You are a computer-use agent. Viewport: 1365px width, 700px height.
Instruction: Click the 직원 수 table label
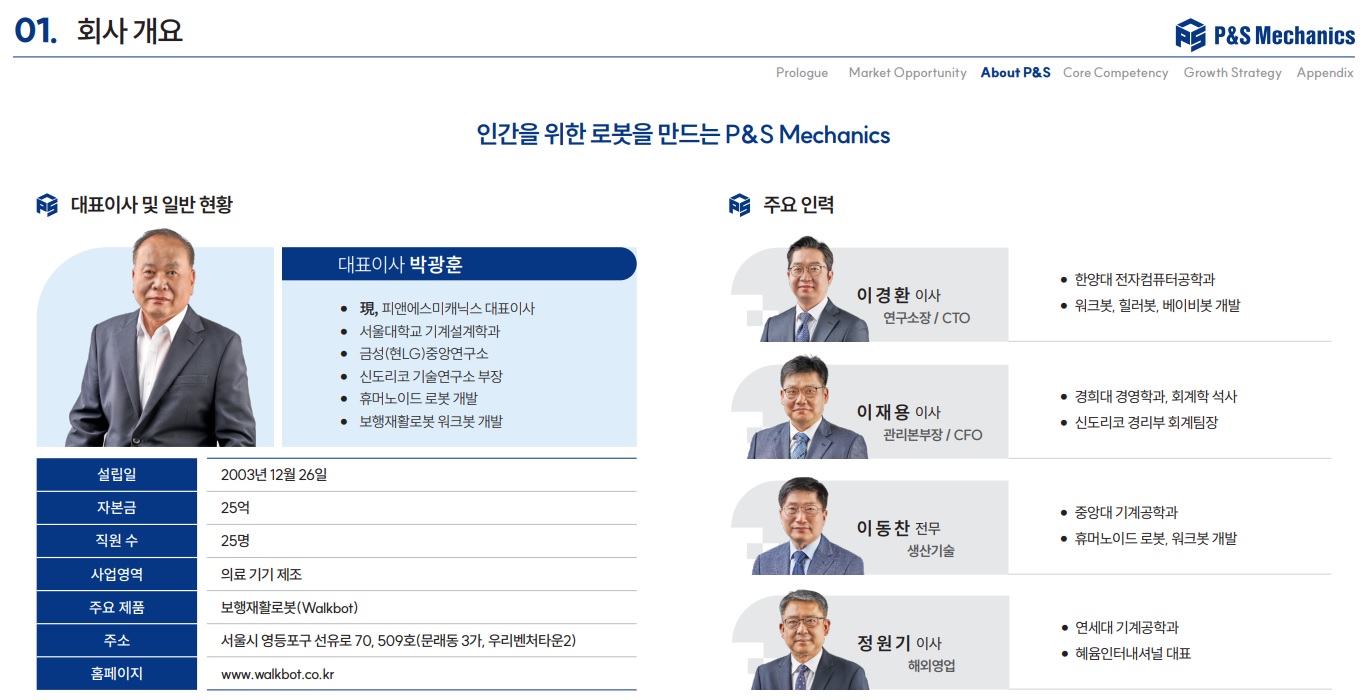coord(116,541)
